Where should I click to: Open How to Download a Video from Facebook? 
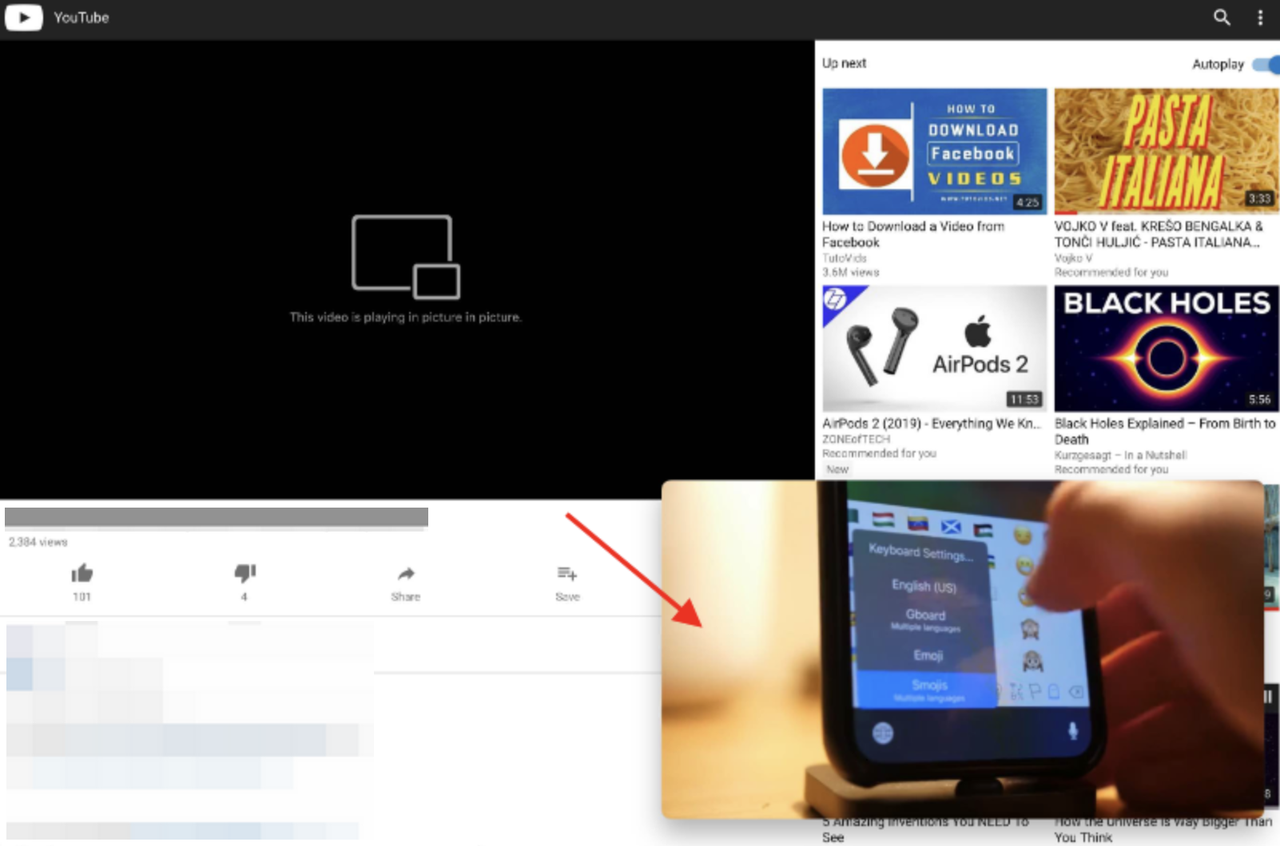click(933, 150)
